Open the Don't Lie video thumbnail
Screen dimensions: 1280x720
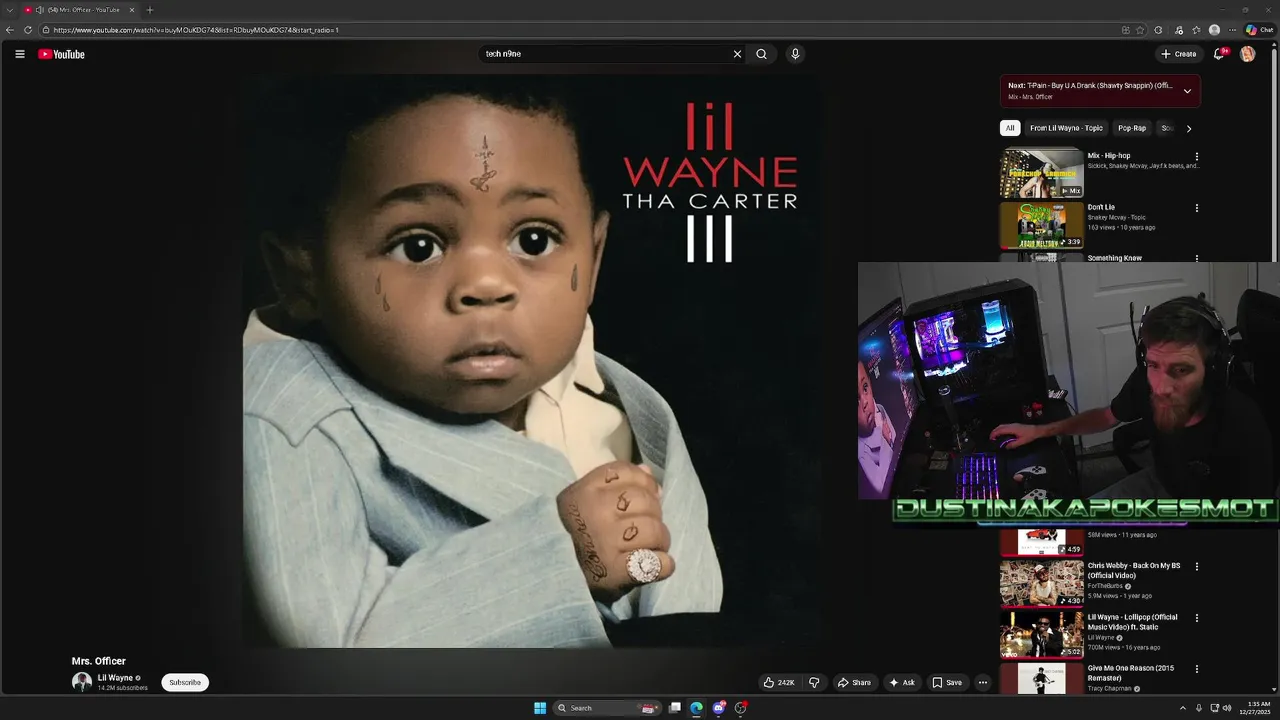1042,225
